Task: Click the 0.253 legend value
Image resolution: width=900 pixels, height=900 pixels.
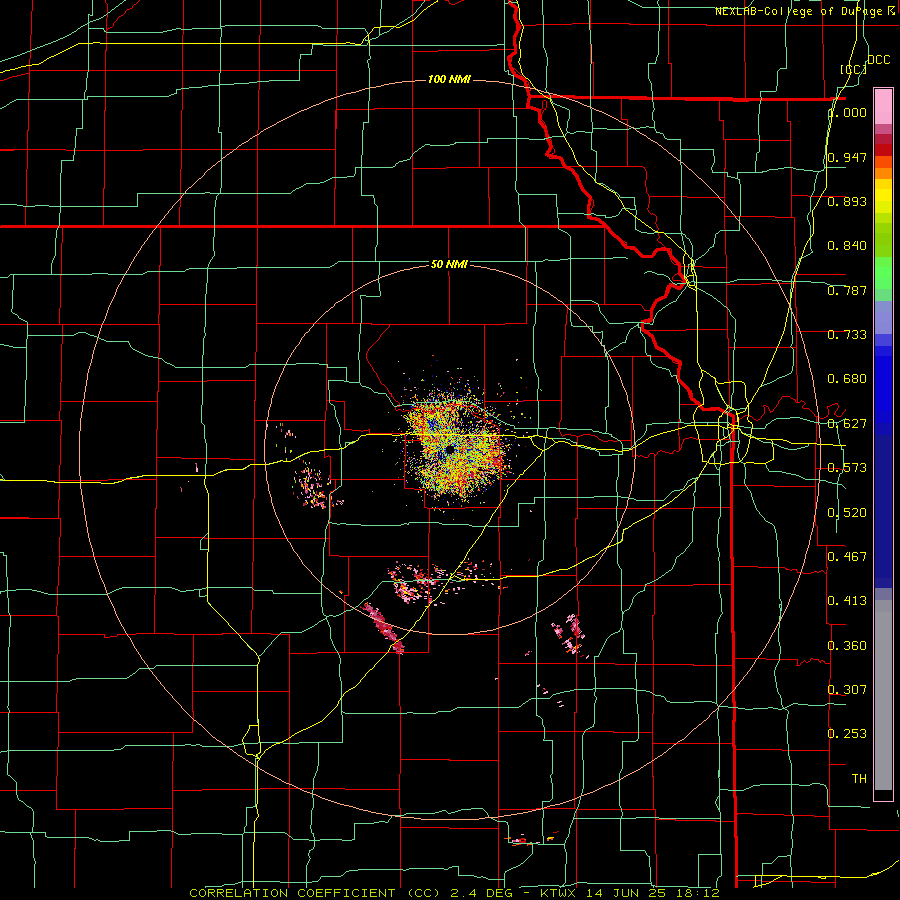Action: (x=847, y=734)
